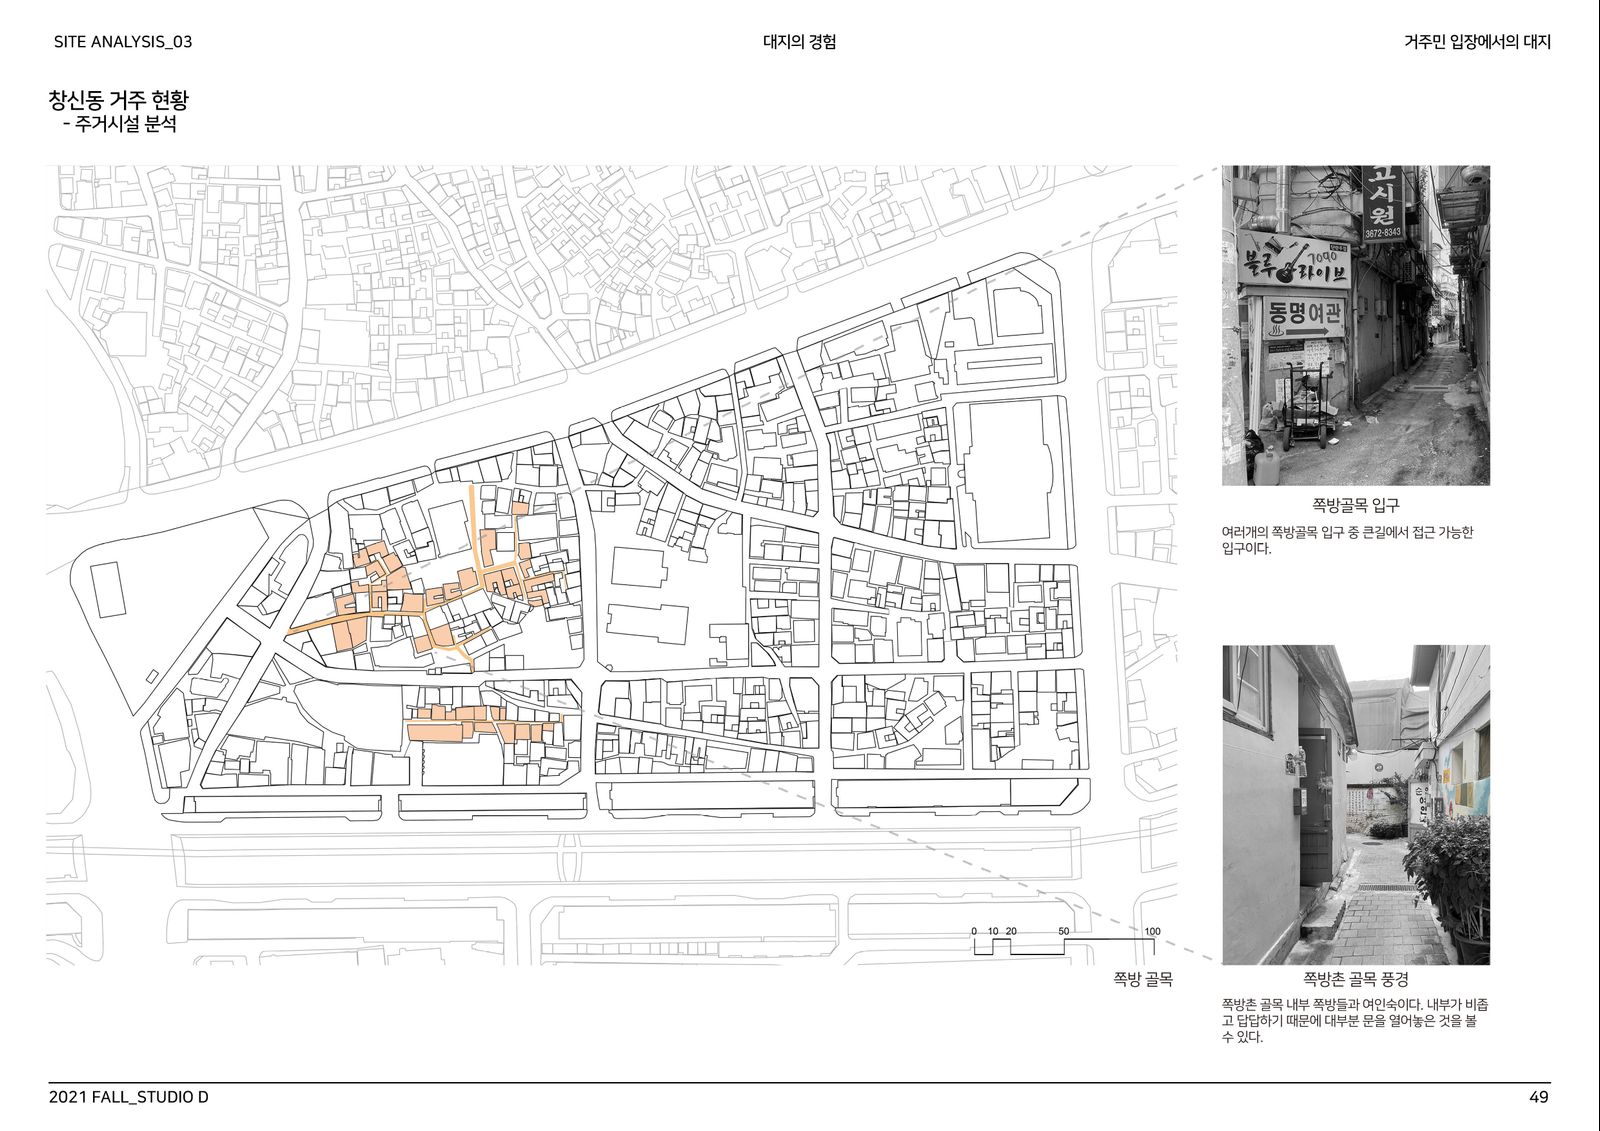Click the description beginning '쪽방촌 골목 내부'
Viewport: 1600px width, 1131px height.
[1355, 1021]
